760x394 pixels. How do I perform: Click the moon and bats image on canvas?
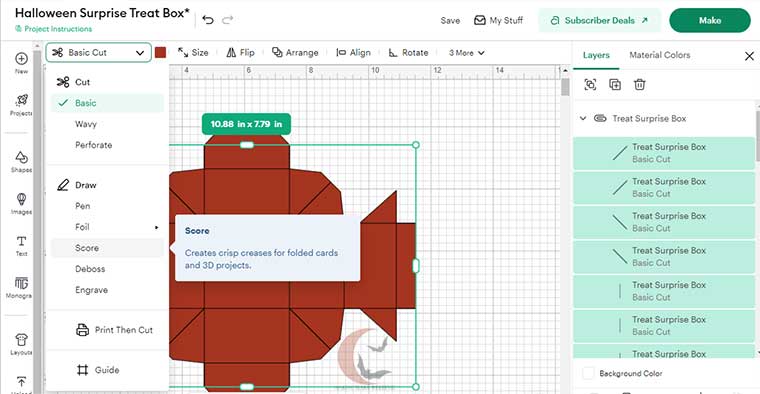[364, 356]
